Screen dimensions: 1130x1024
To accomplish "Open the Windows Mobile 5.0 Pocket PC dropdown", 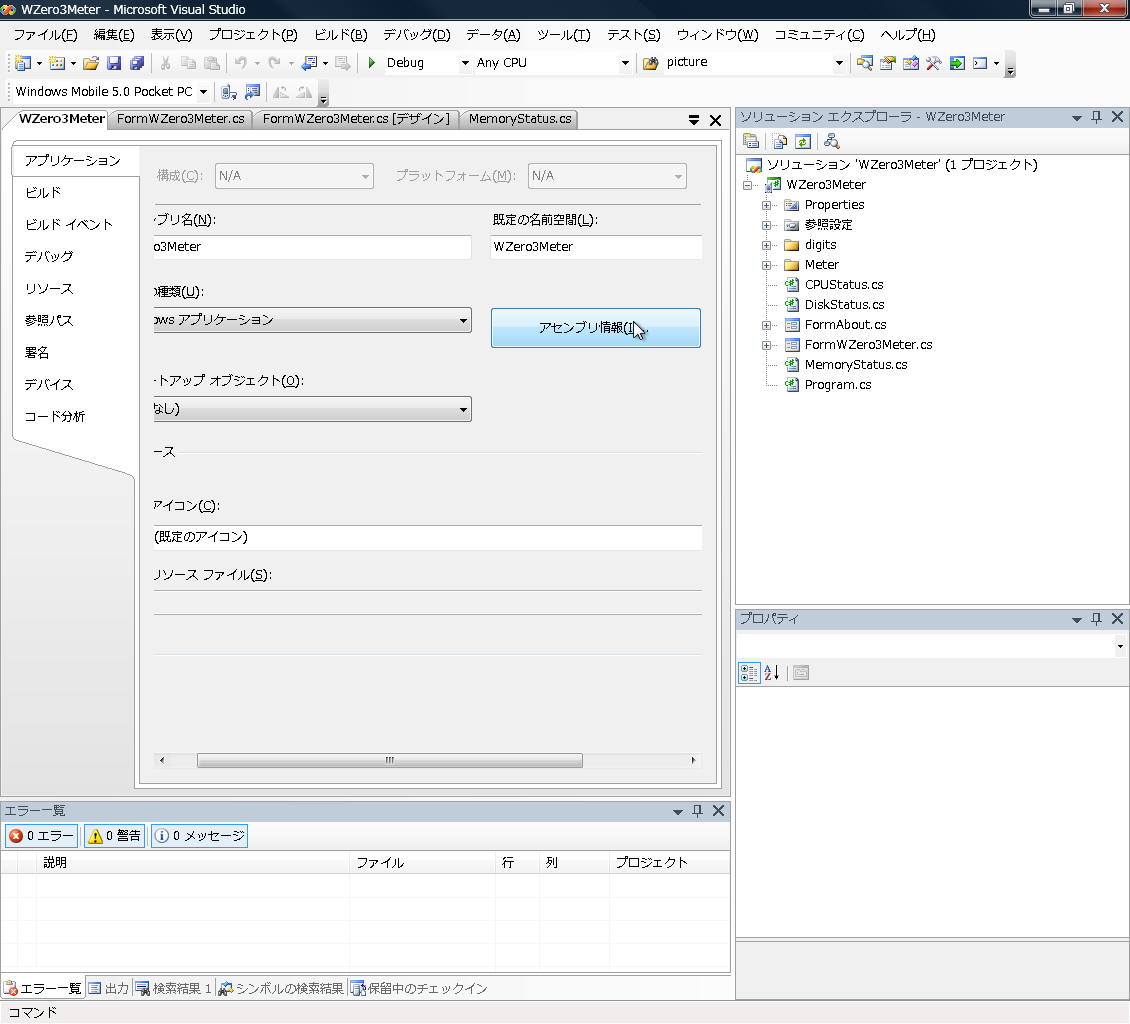I will [203, 92].
